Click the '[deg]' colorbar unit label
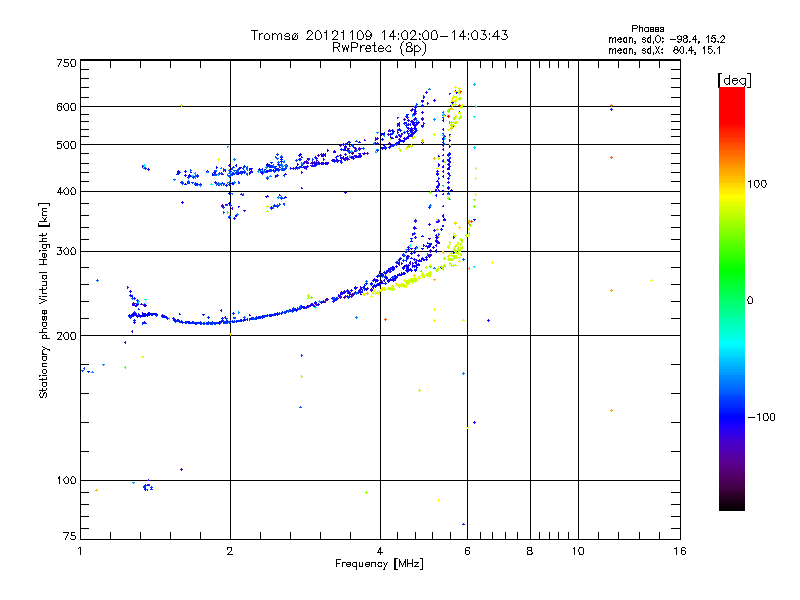Viewport: 800px width, 600px height. point(734,81)
